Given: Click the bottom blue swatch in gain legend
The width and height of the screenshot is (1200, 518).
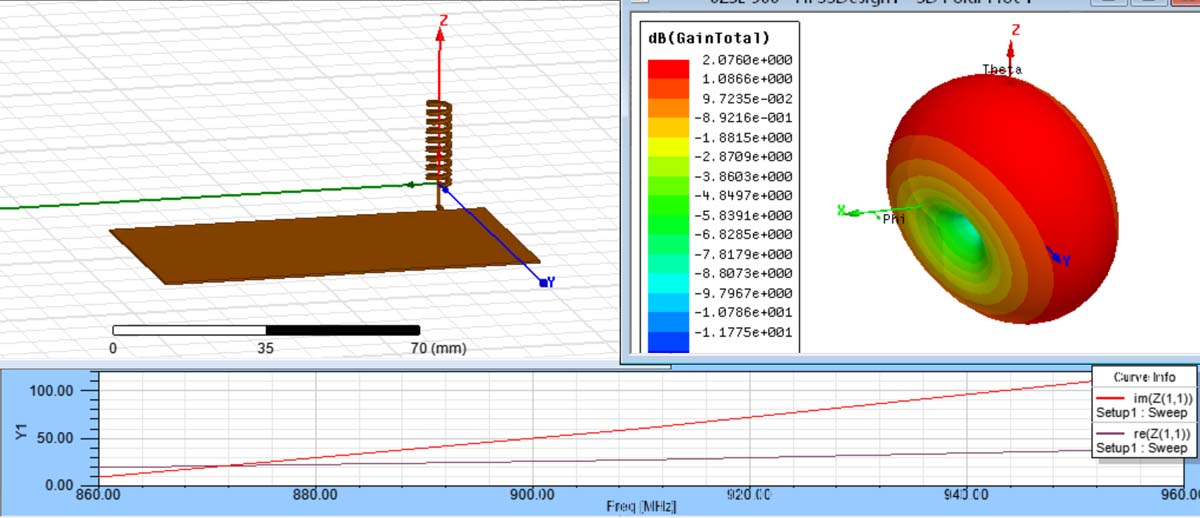Looking at the screenshot, I should pos(668,341).
